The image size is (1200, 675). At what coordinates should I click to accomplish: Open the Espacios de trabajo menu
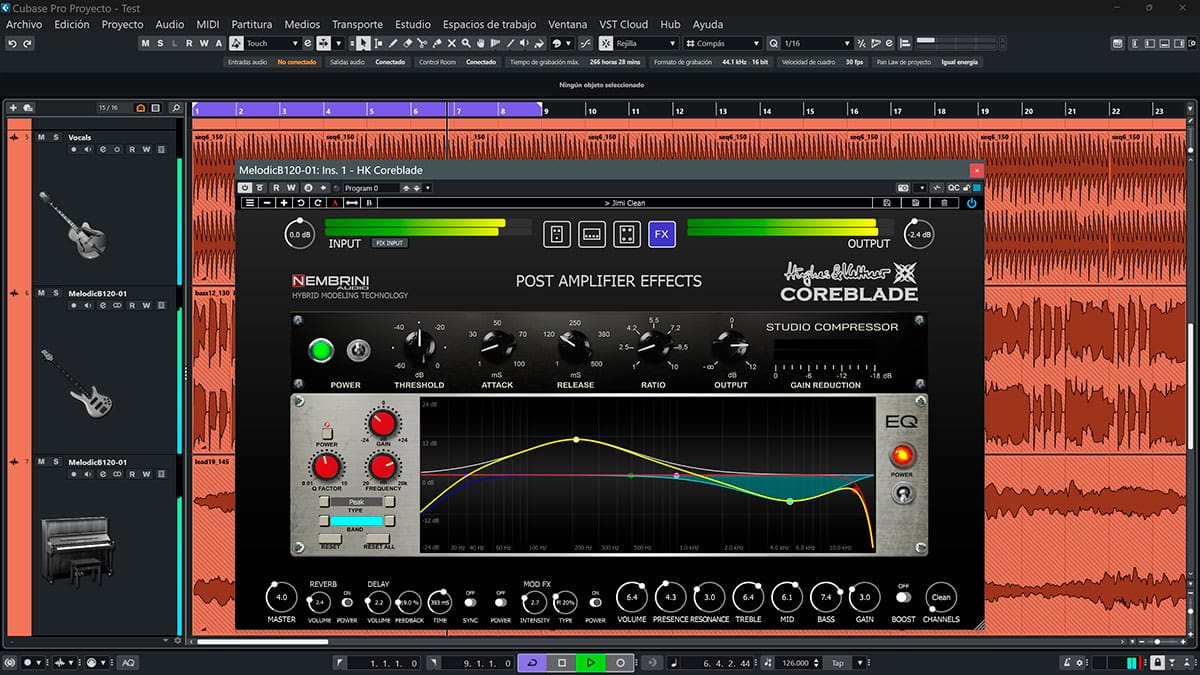(489, 24)
